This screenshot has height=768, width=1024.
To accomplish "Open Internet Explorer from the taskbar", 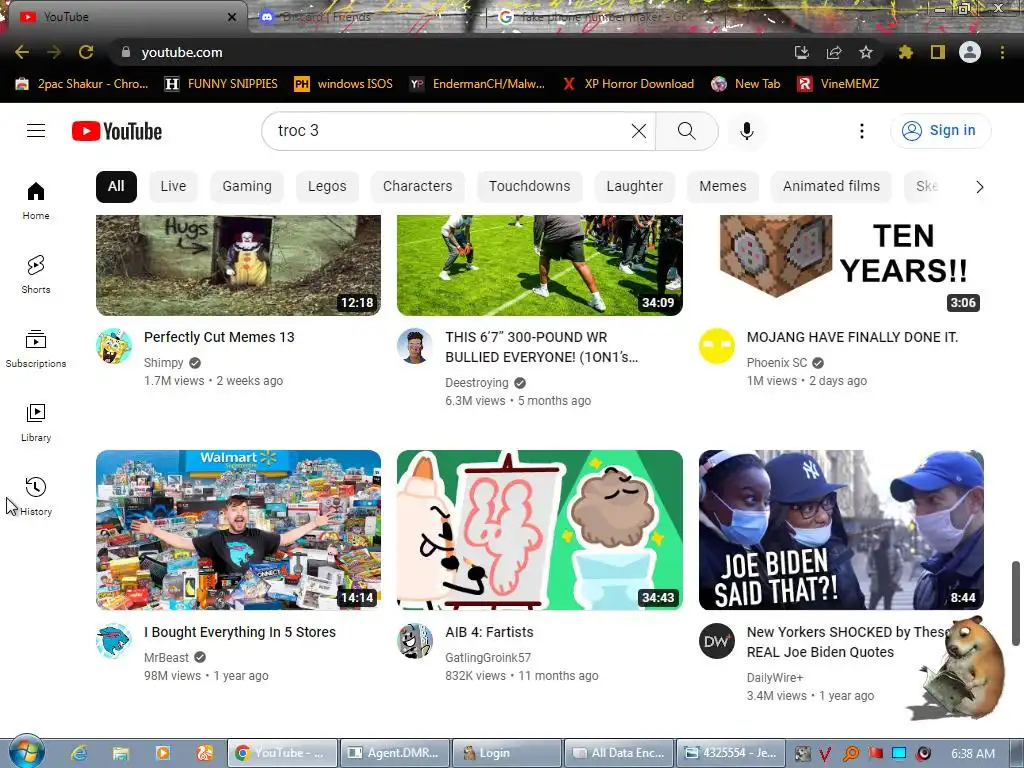I will point(80,753).
